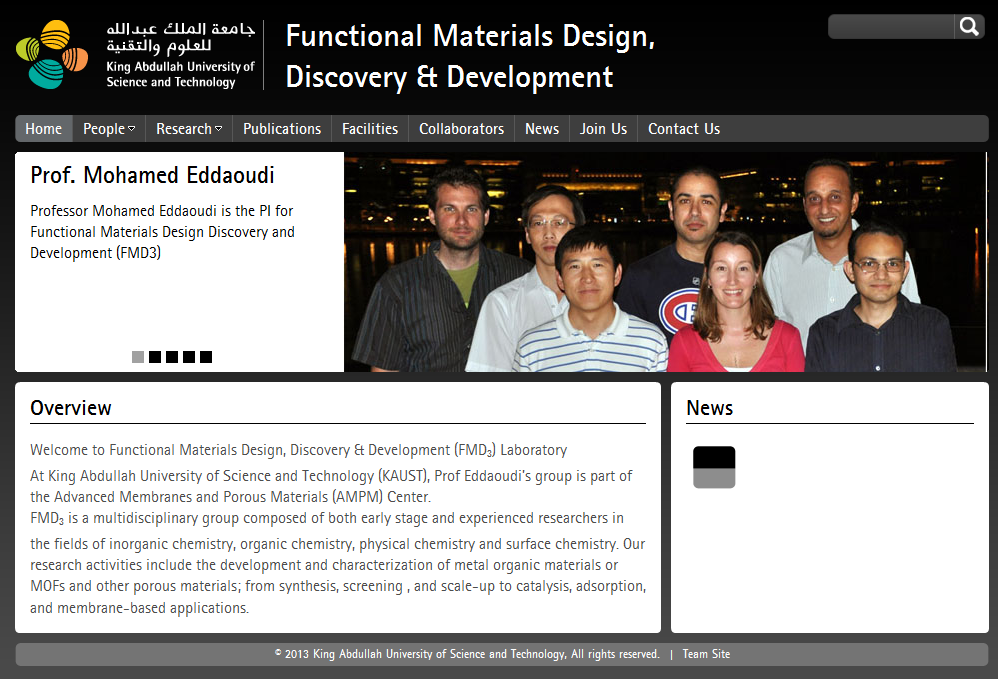The width and height of the screenshot is (998, 679).
Task: Open the Contact Us page
Action: tap(684, 129)
